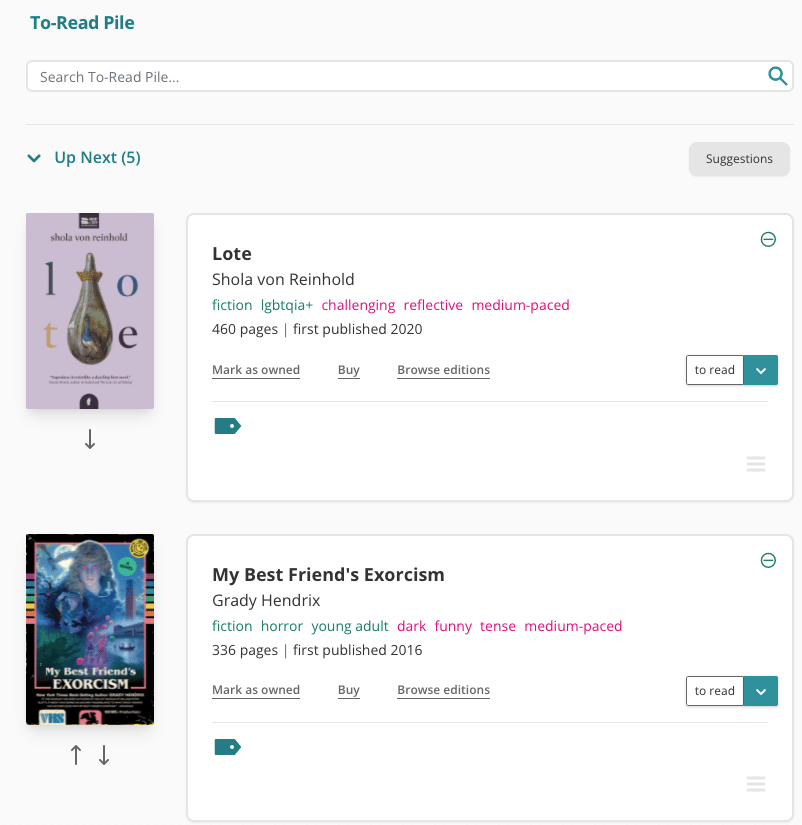Viewport: 802px width, 825px height.
Task: Add tags to Lote via tag icon
Action: tap(227, 426)
